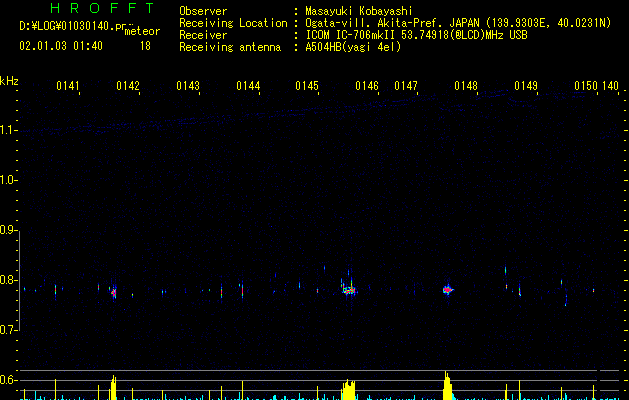Click the 0148 time marker

click(466, 86)
